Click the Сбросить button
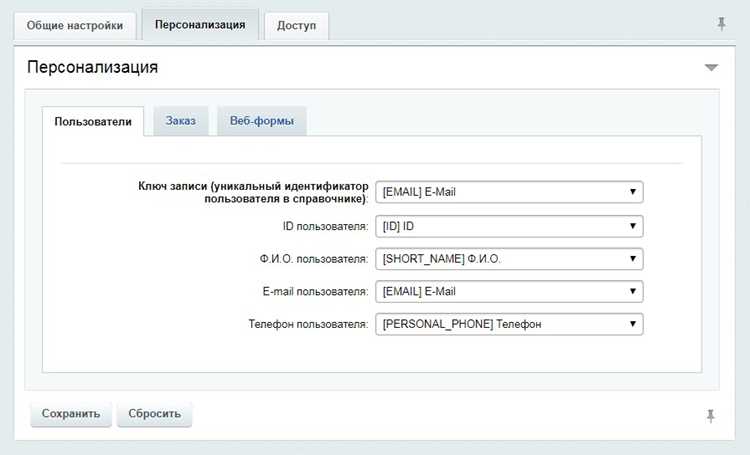The height and width of the screenshot is (455, 750). coord(154,413)
